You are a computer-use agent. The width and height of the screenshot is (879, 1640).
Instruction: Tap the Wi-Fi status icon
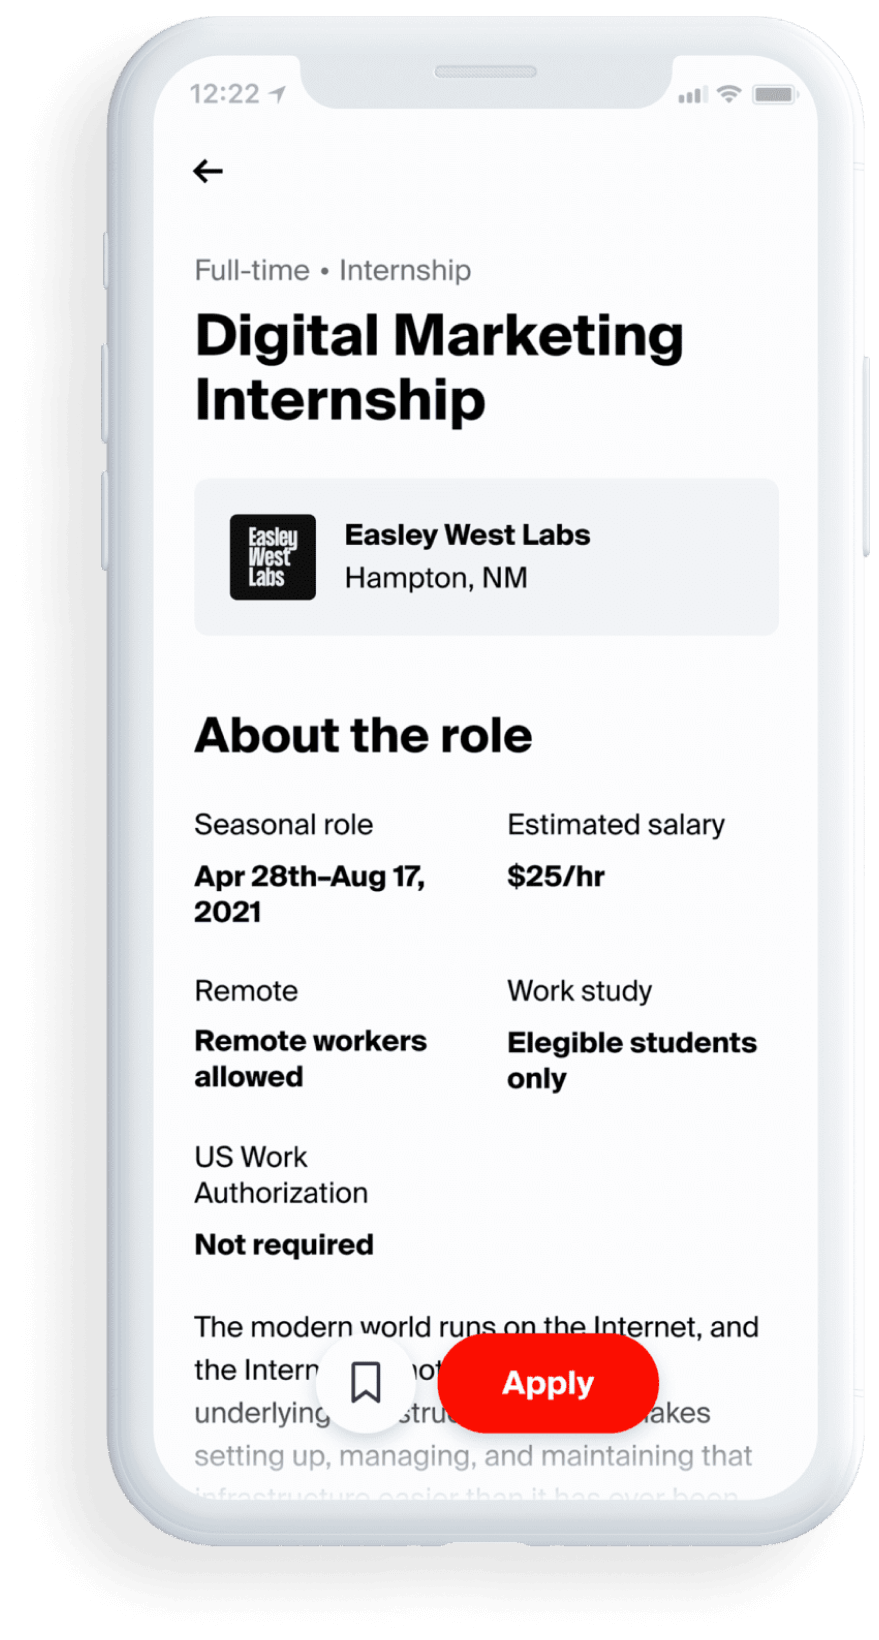[x=730, y=94]
